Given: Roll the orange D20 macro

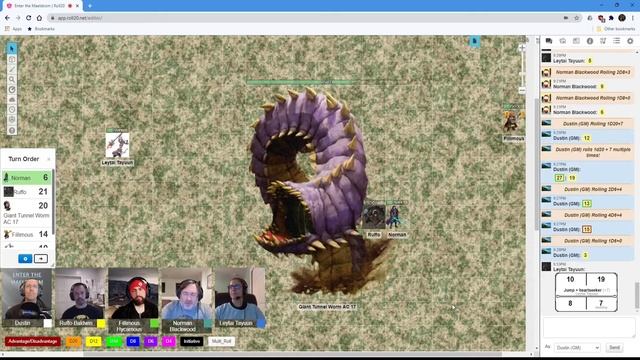Looking at the screenshot, I should (73, 341).
